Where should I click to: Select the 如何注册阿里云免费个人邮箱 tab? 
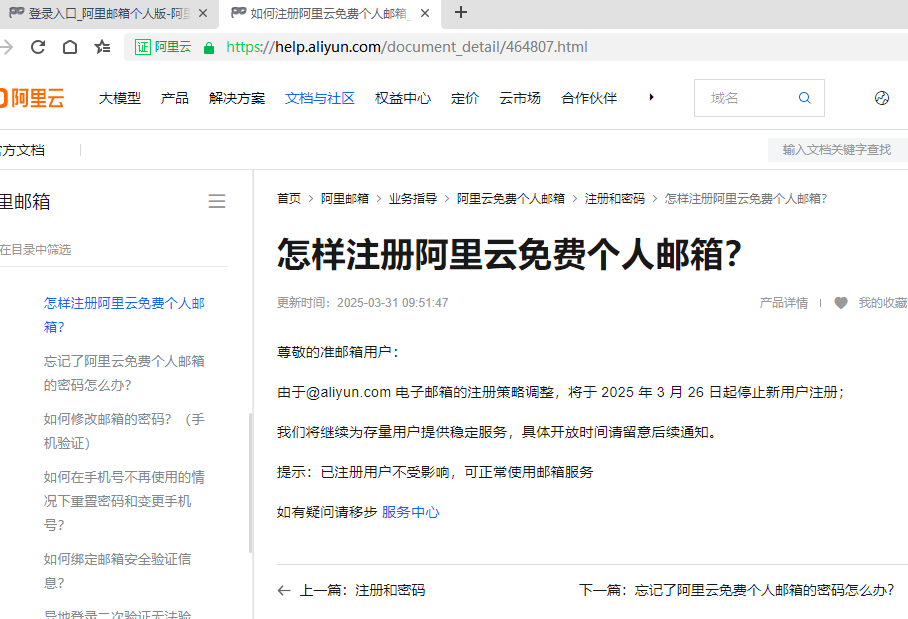(x=331, y=14)
